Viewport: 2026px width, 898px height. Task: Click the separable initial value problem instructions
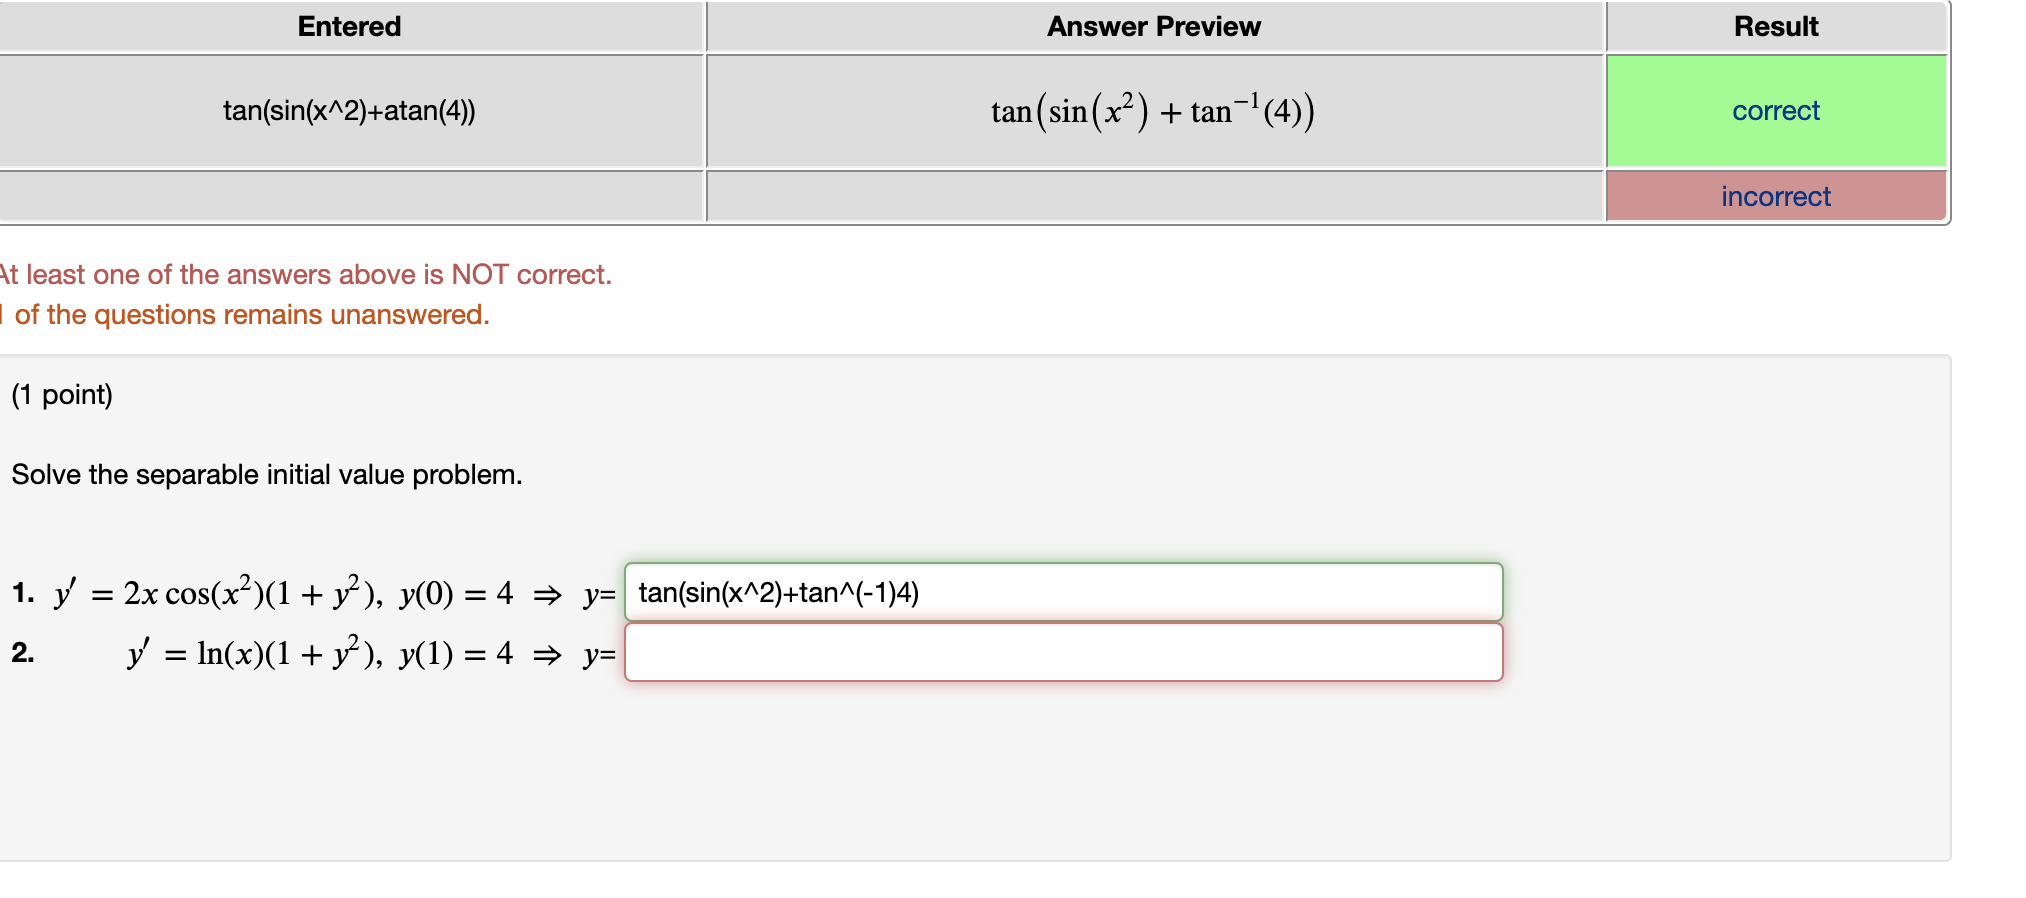(266, 474)
